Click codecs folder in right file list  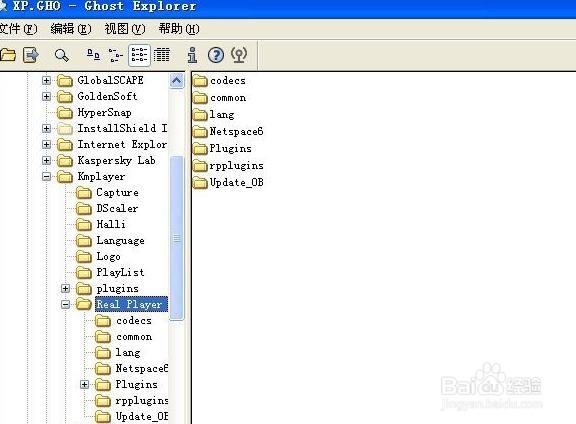[x=219, y=80]
